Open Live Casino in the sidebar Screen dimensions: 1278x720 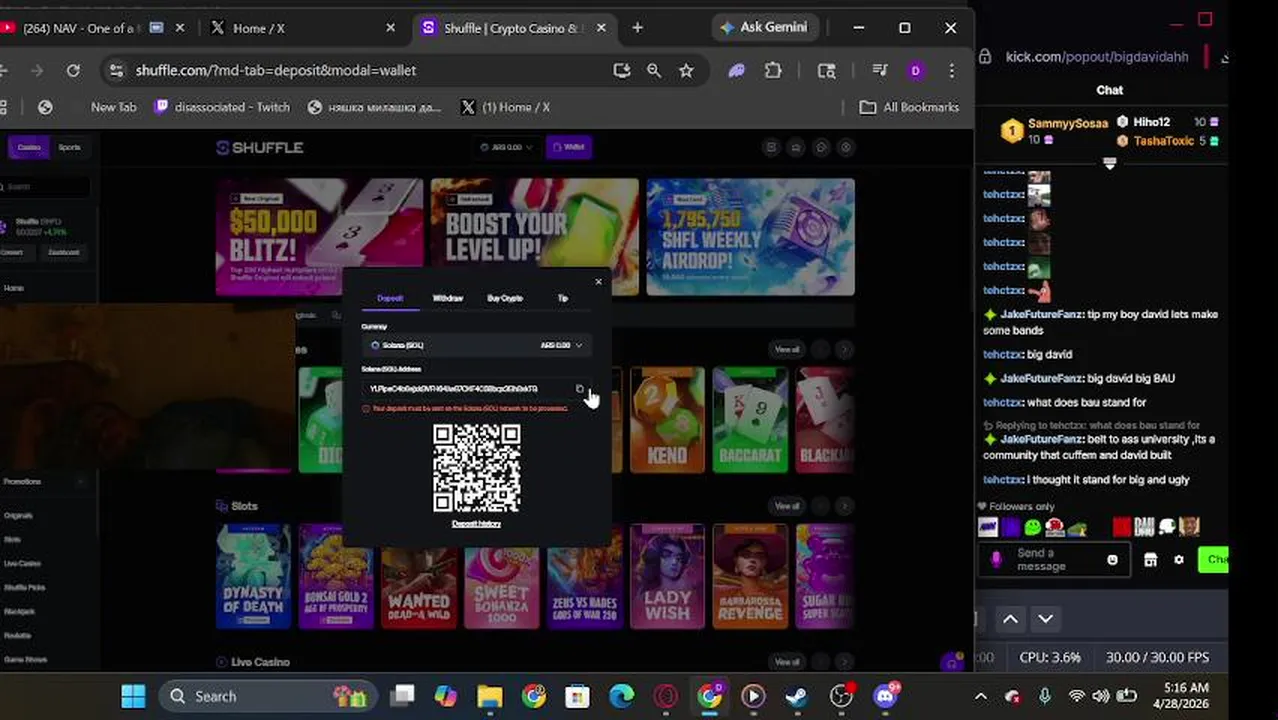22,564
